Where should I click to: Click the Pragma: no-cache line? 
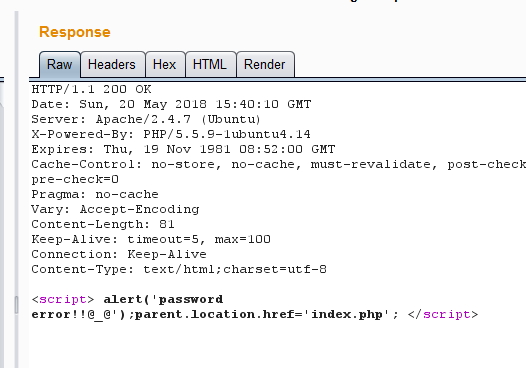tap(95, 194)
